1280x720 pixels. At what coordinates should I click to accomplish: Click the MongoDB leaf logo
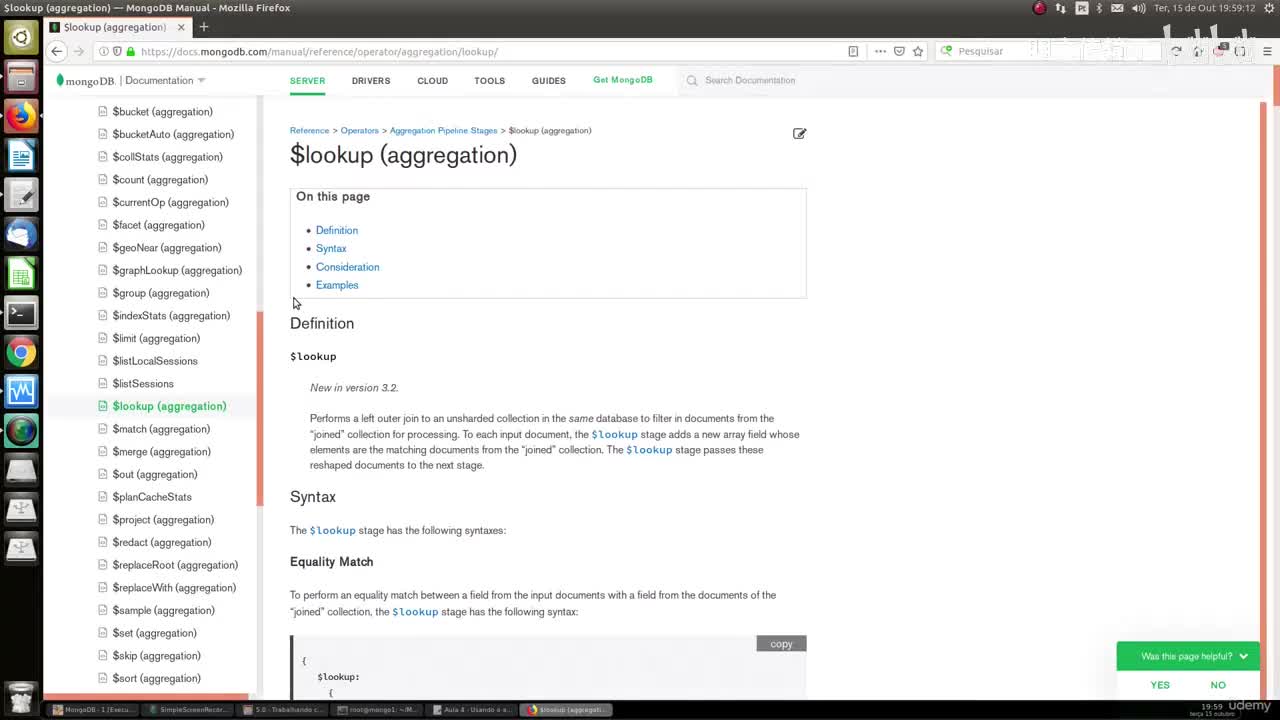click(60, 80)
